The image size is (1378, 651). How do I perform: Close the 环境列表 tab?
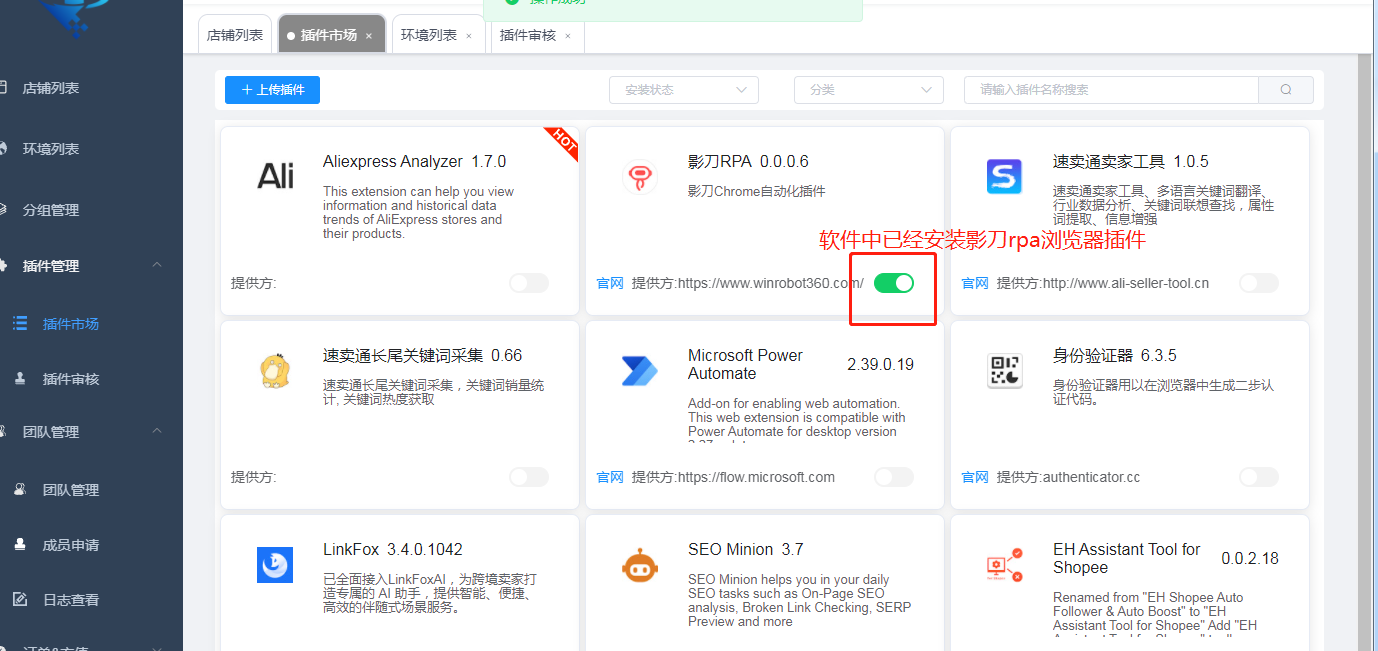pyautogui.click(x=469, y=36)
